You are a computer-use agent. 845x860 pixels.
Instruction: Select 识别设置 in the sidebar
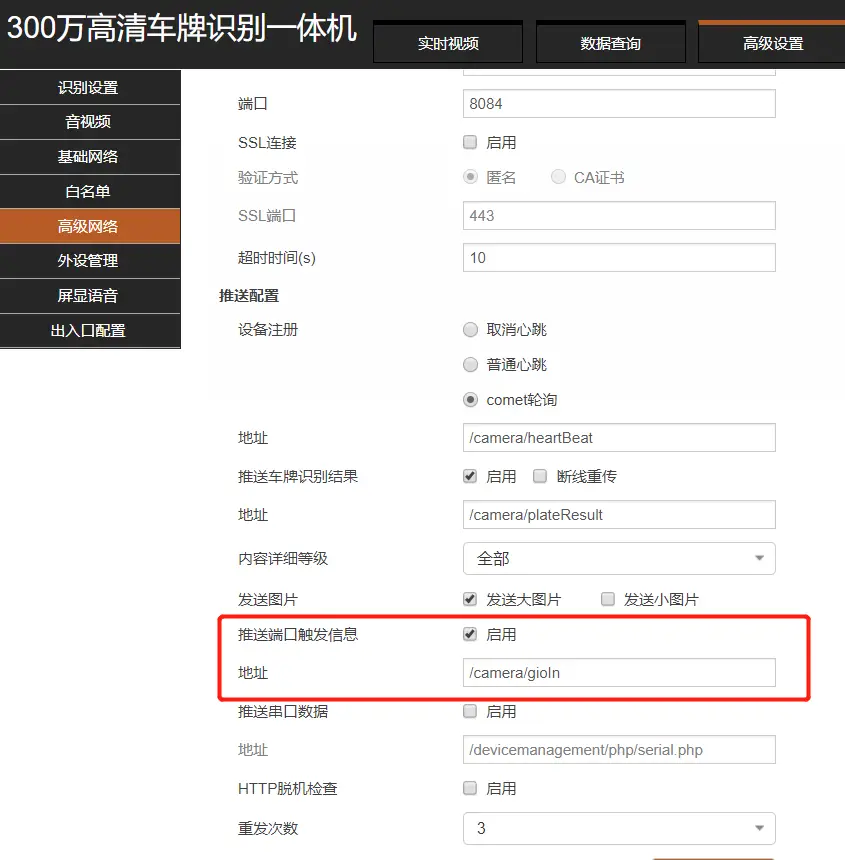89,88
